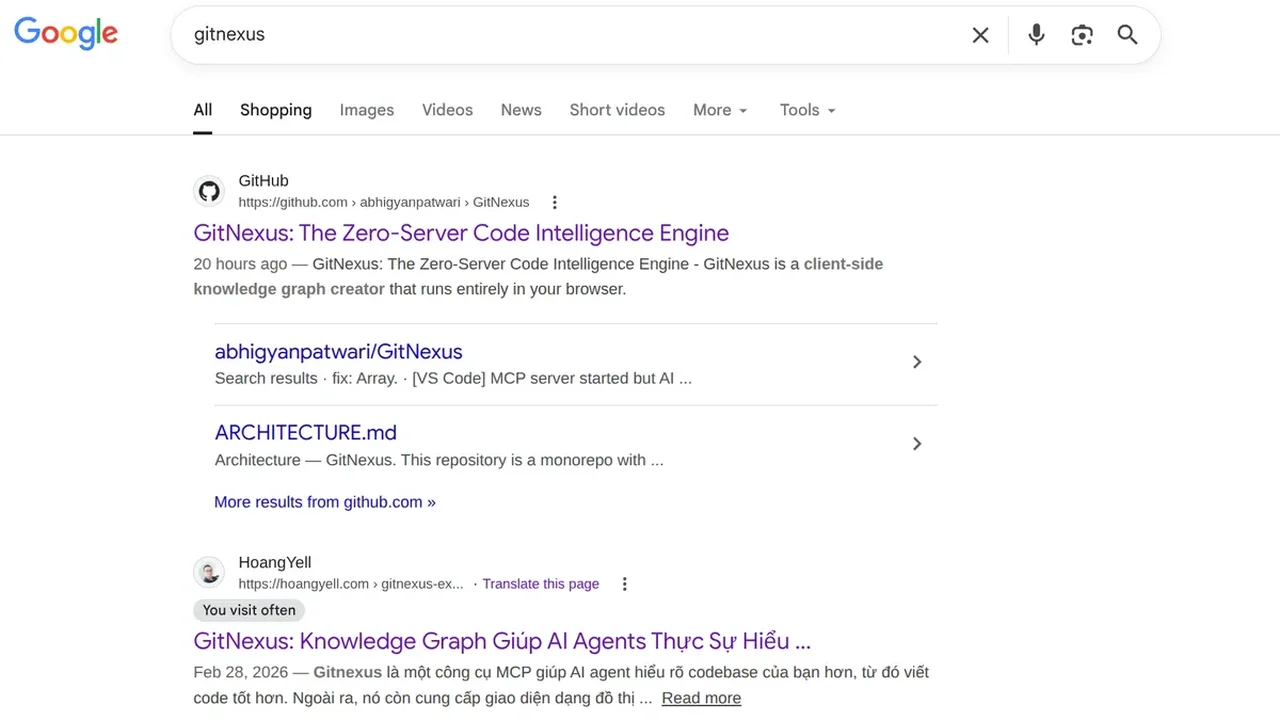Click the 'Feb 28, 2026' snippet date
This screenshot has width=1280, height=720.
point(241,672)
